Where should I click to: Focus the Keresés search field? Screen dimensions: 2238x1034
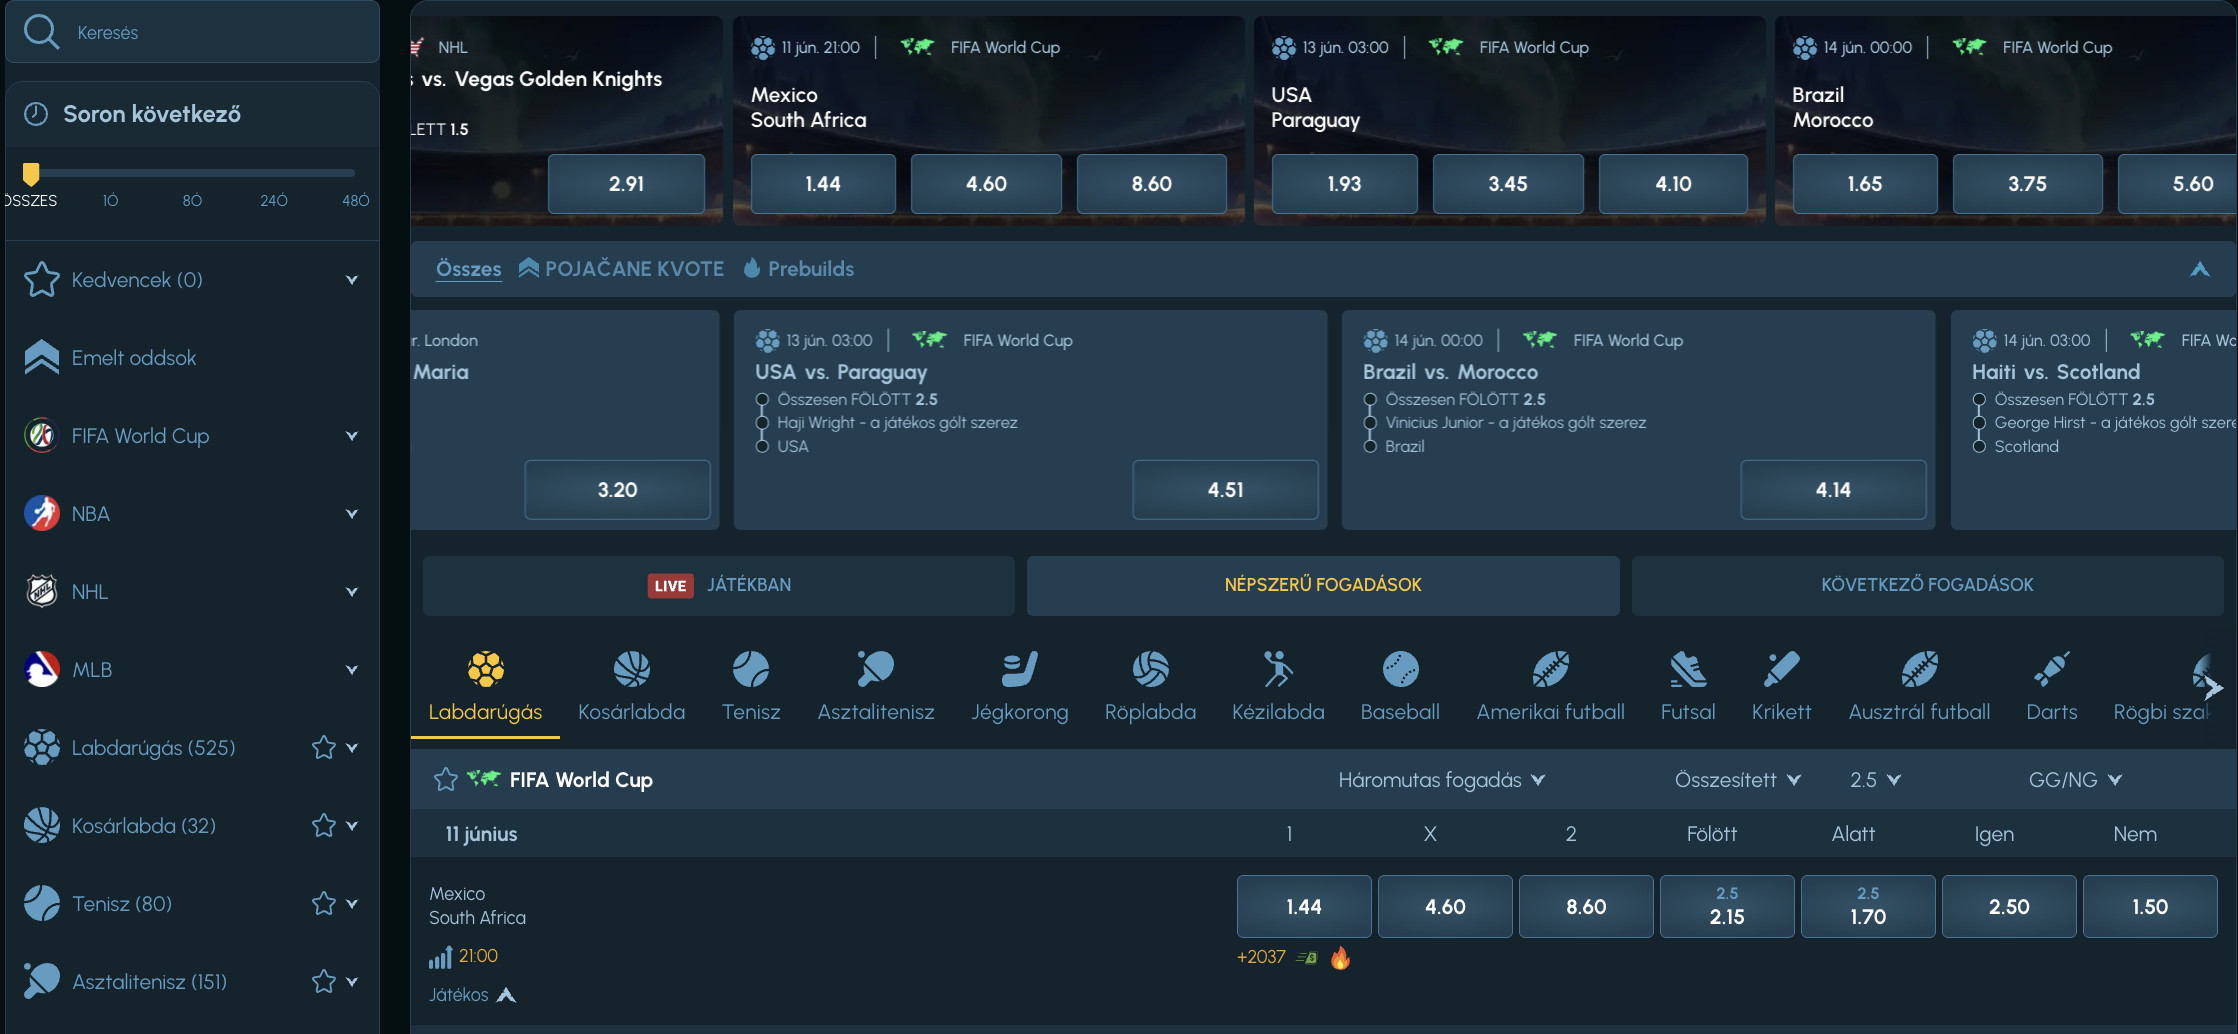click(192, 32)
